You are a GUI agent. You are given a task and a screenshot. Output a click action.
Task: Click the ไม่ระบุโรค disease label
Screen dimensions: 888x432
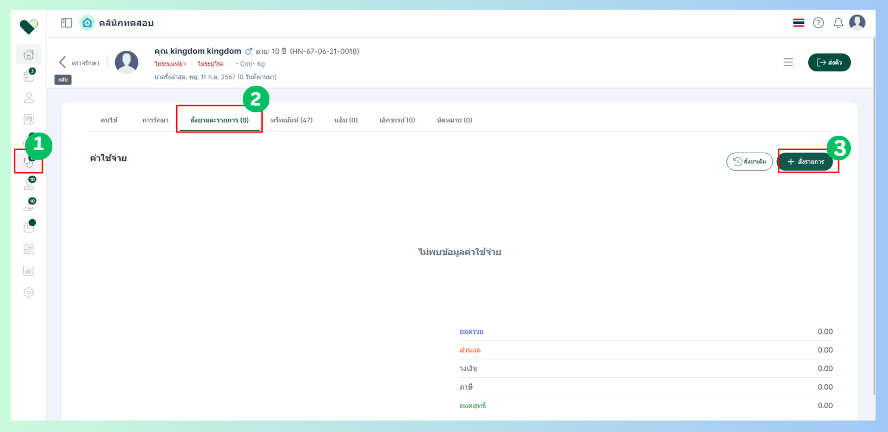(x=210, y=64)
